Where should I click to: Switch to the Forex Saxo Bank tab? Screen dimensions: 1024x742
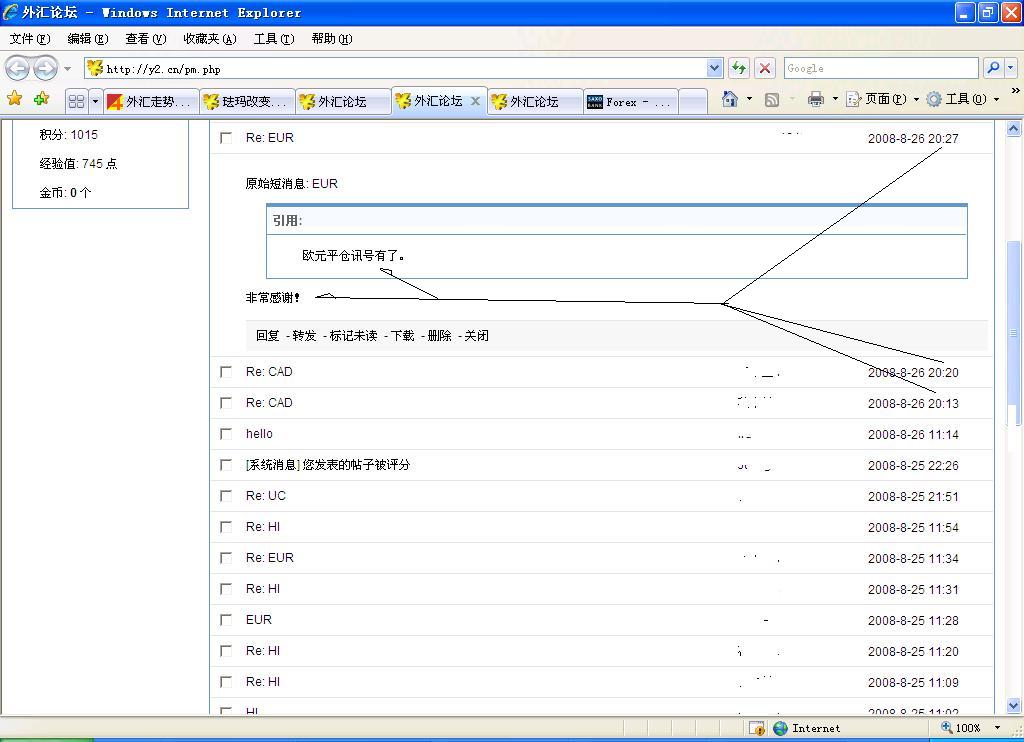pyautogui.click(x=631, y=101)
